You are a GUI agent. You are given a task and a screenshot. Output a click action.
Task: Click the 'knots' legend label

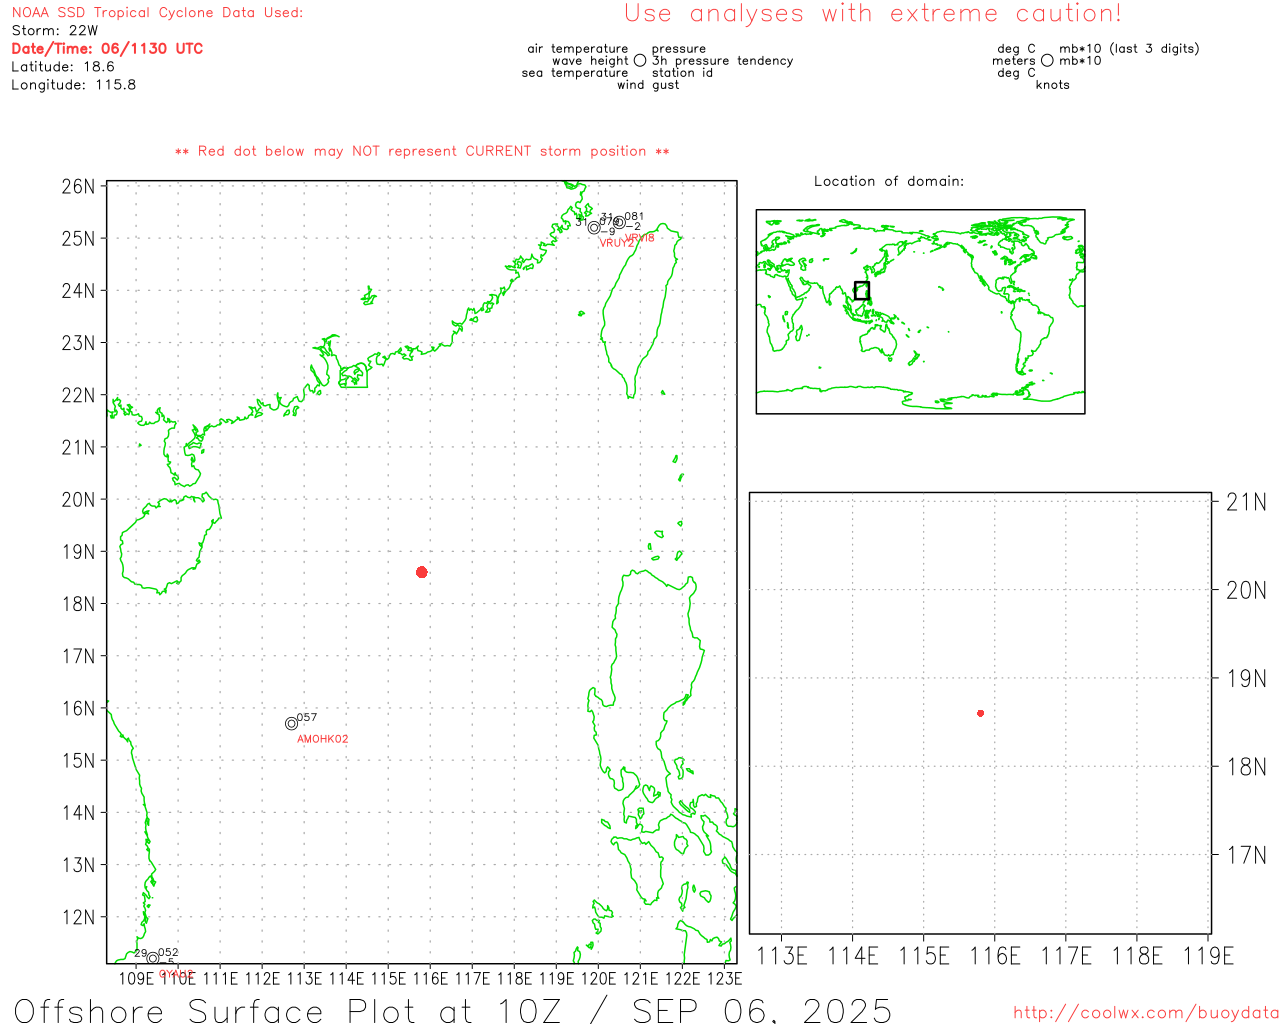(x=1053, y=85)
